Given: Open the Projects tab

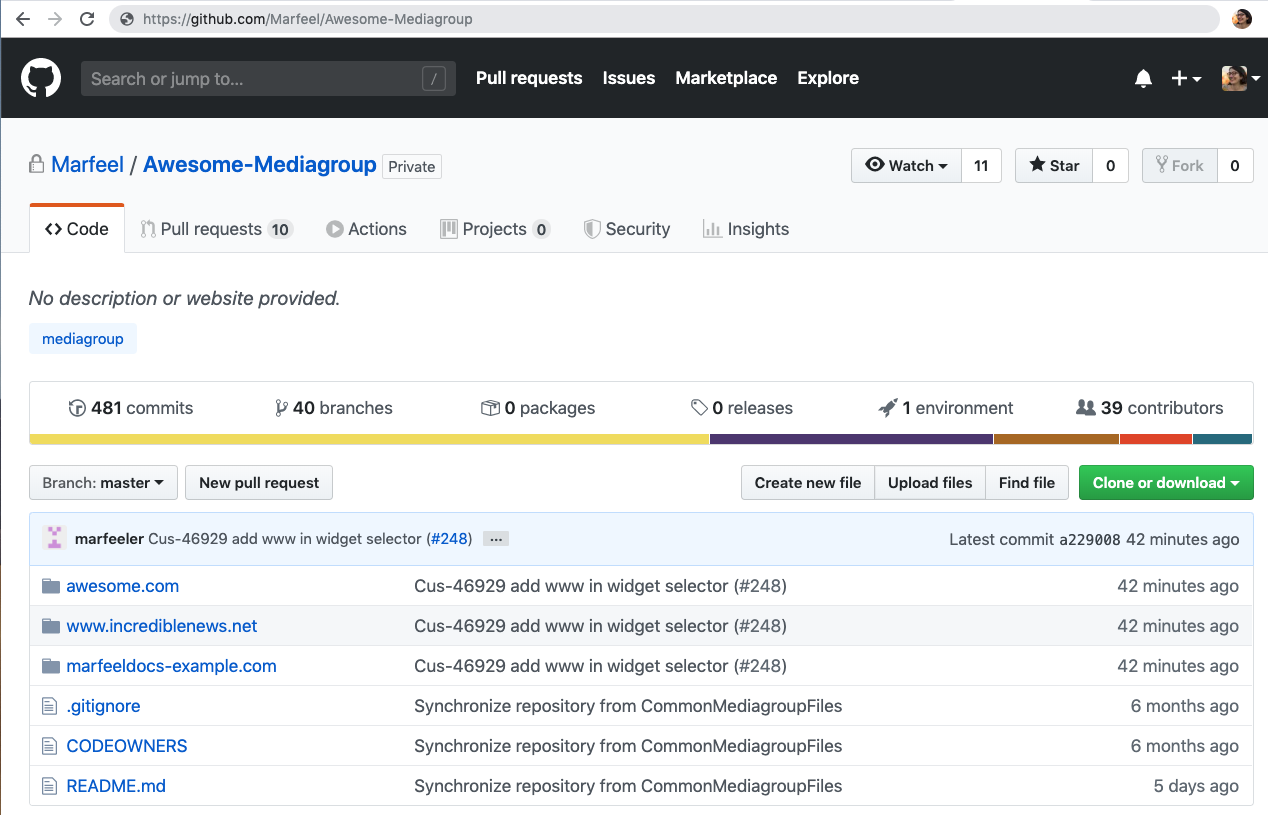Looking at the screenshot, I should click(495, 229).
